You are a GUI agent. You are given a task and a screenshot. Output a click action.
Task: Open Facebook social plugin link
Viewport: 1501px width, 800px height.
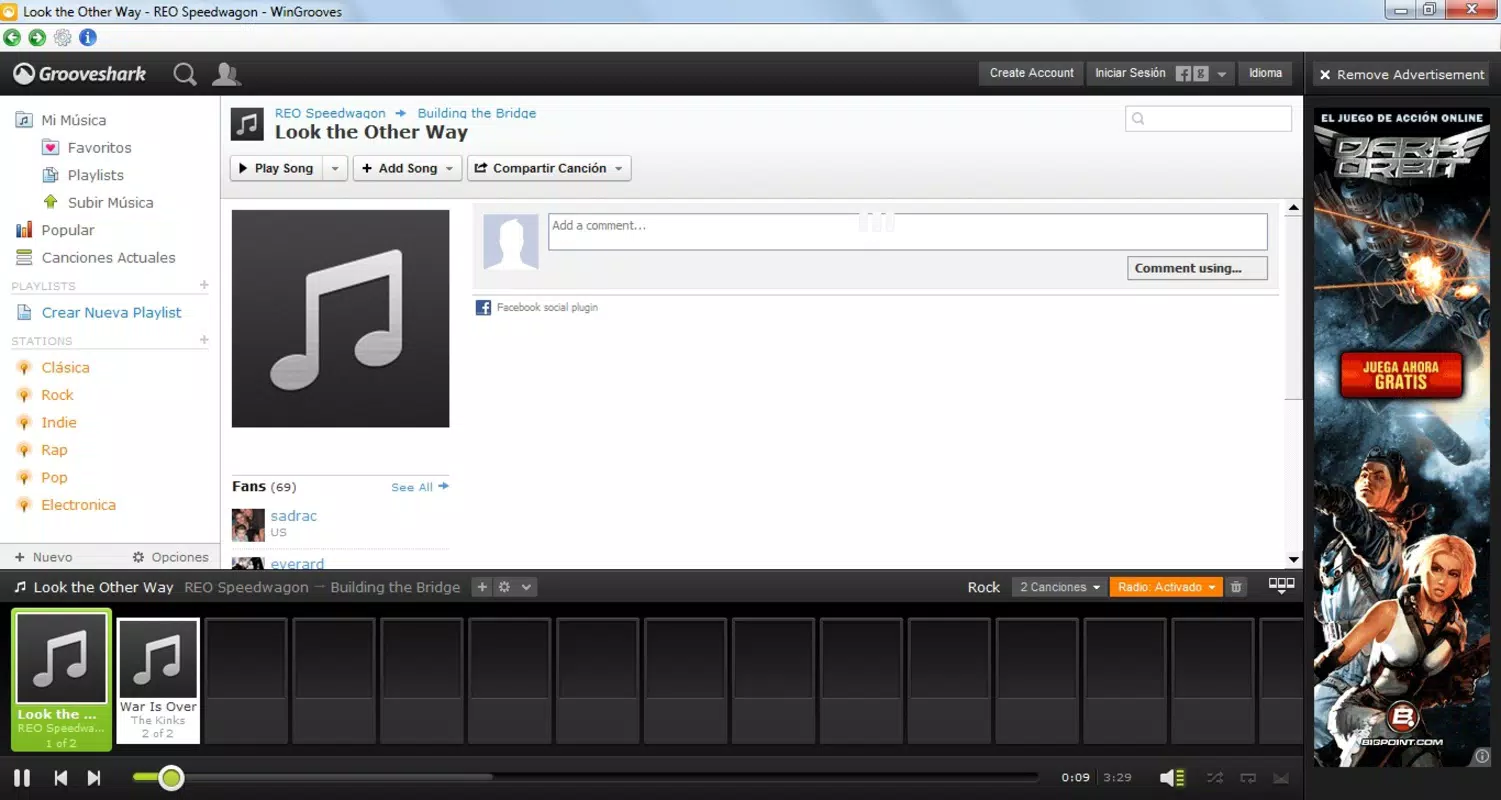click(x=547, y=307)
